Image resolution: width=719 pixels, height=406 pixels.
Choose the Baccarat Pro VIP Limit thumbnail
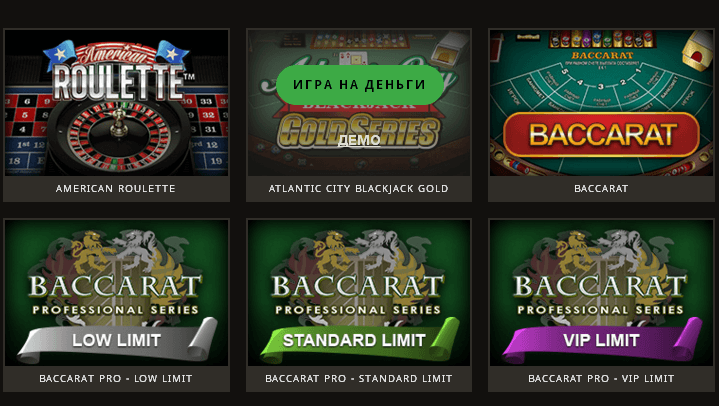point(601,292)
